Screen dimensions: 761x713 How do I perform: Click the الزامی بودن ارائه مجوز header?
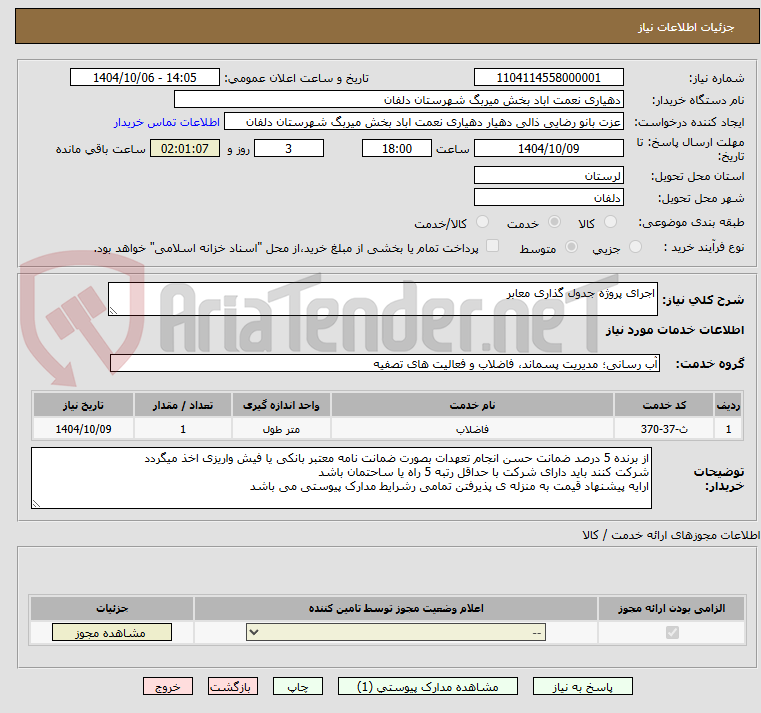[x=672, y=608]
